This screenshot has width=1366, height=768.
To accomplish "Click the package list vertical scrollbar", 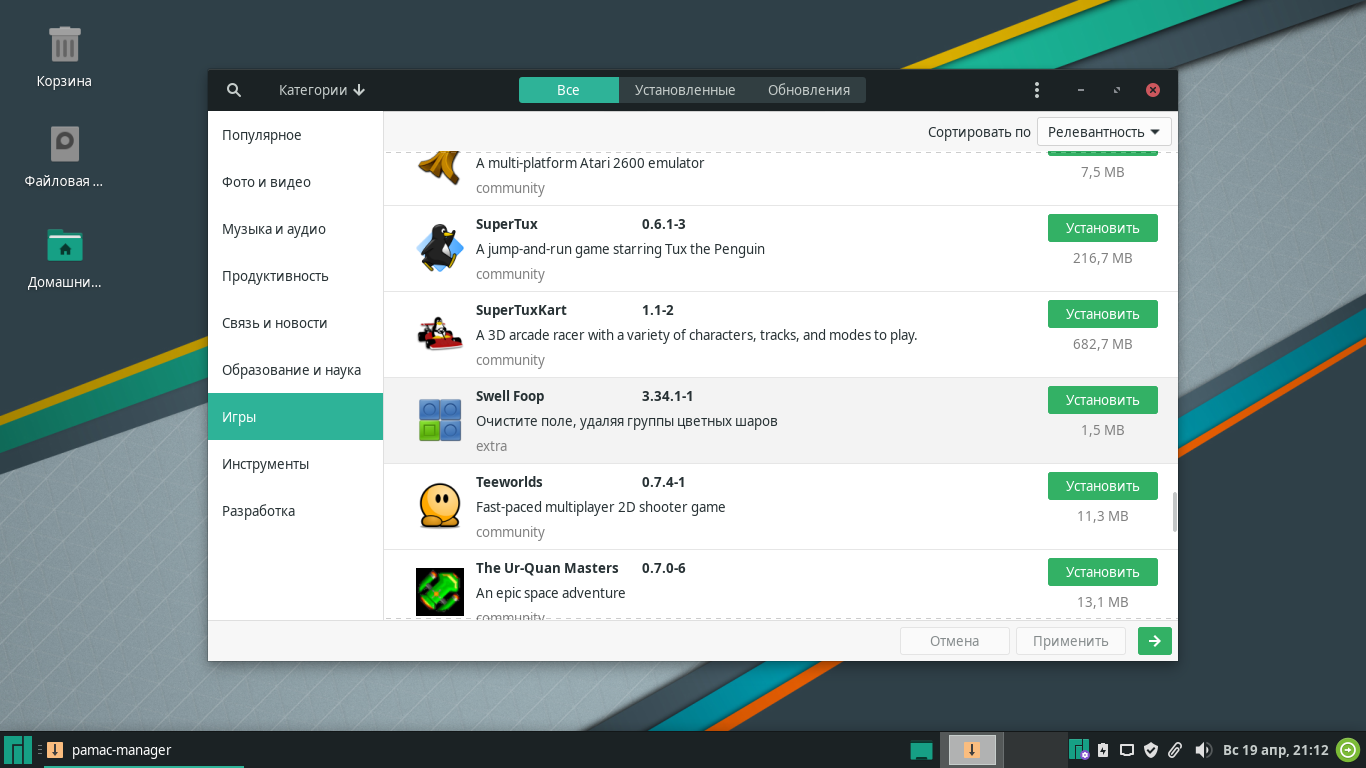I will 1174,512.
